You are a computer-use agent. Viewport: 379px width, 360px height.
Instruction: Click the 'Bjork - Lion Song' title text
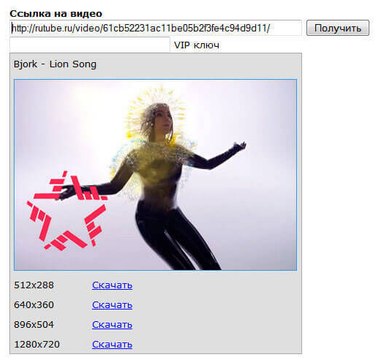55,64
